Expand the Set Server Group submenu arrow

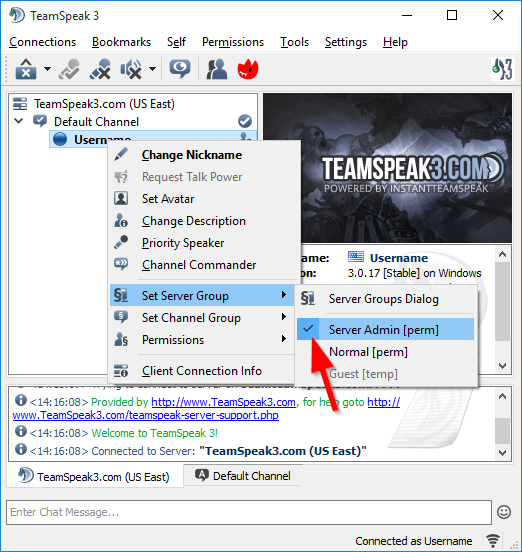click(x=284, y=295)
